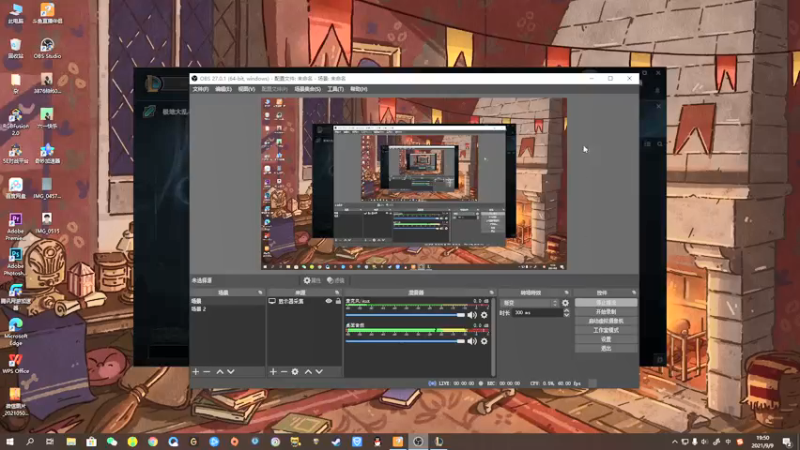Image resolution: width=800 pixels, height=450 pixels.
Task: Undock the sources panel via pop-out icon
Action: click(x=337, y=293)
